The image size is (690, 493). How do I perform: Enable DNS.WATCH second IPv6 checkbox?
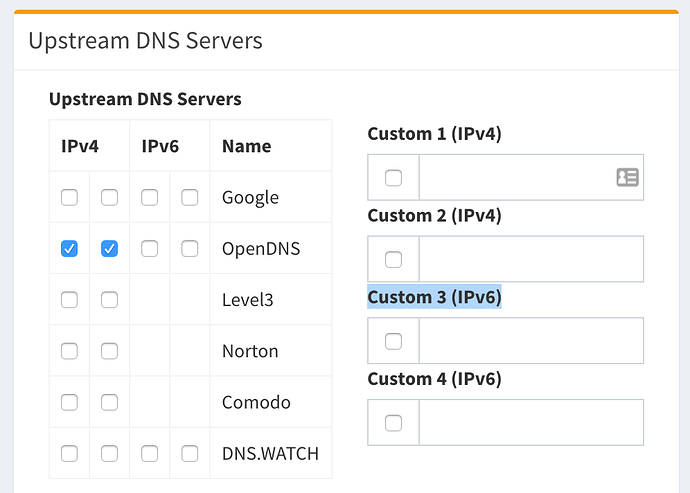pos(190,453)
